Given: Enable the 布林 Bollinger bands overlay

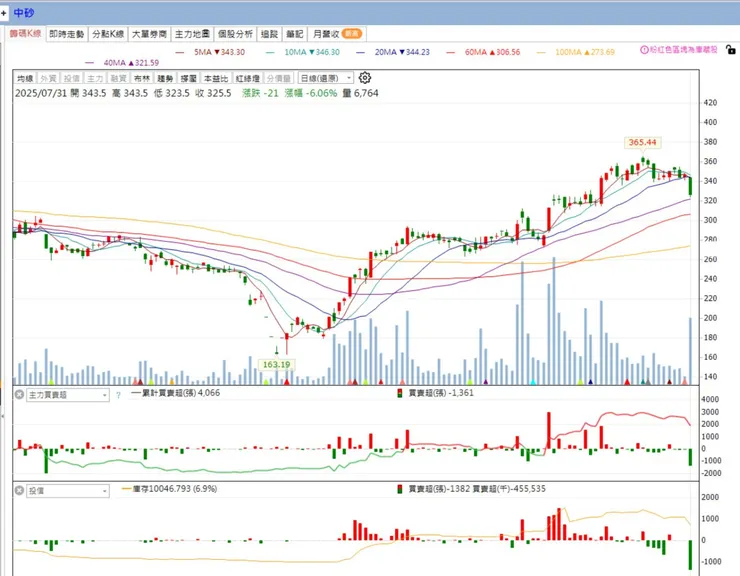Looking at the screenshot, I should (x=142, y=78).
